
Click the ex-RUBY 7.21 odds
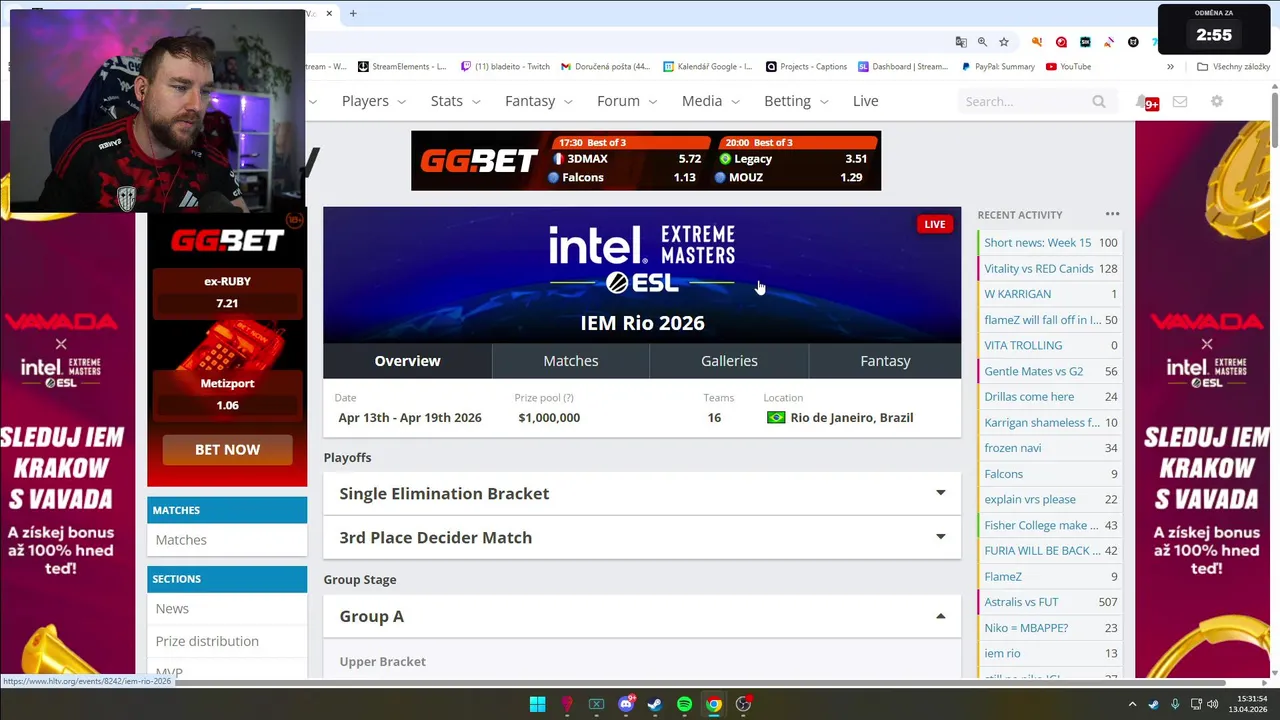tap(227, 292)
